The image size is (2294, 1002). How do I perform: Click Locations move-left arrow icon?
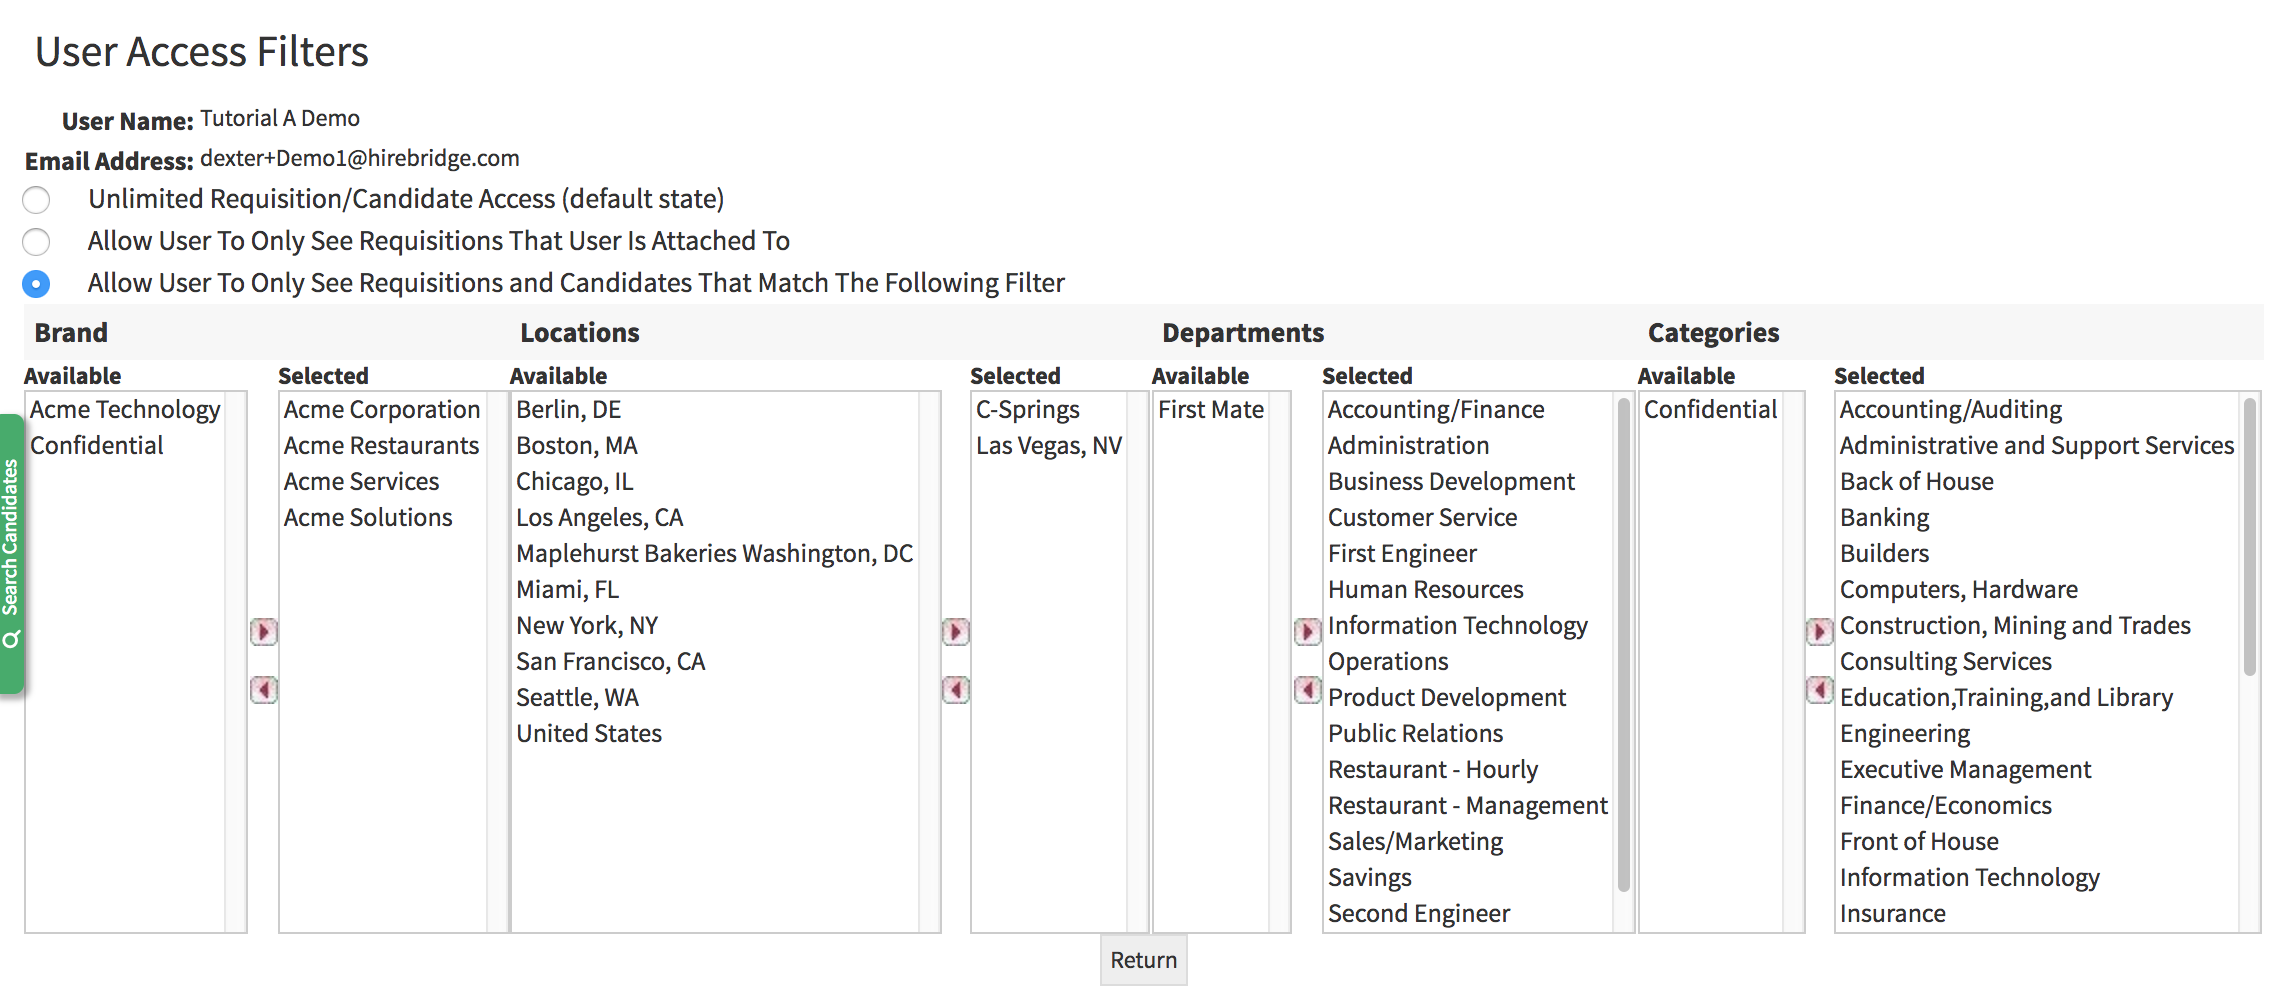click(x=955, y=690)
